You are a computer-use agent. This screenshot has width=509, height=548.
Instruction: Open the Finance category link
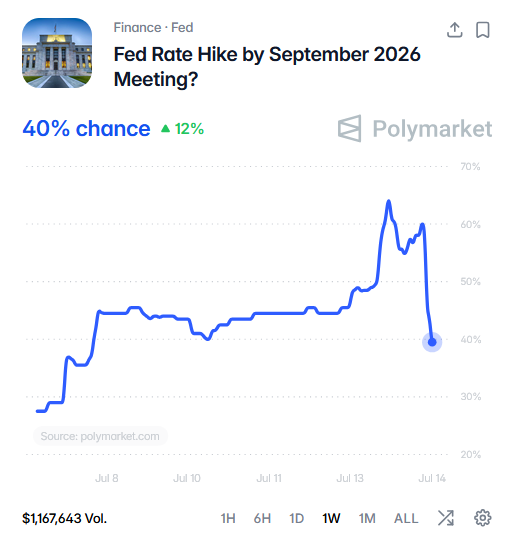[137, 28]
